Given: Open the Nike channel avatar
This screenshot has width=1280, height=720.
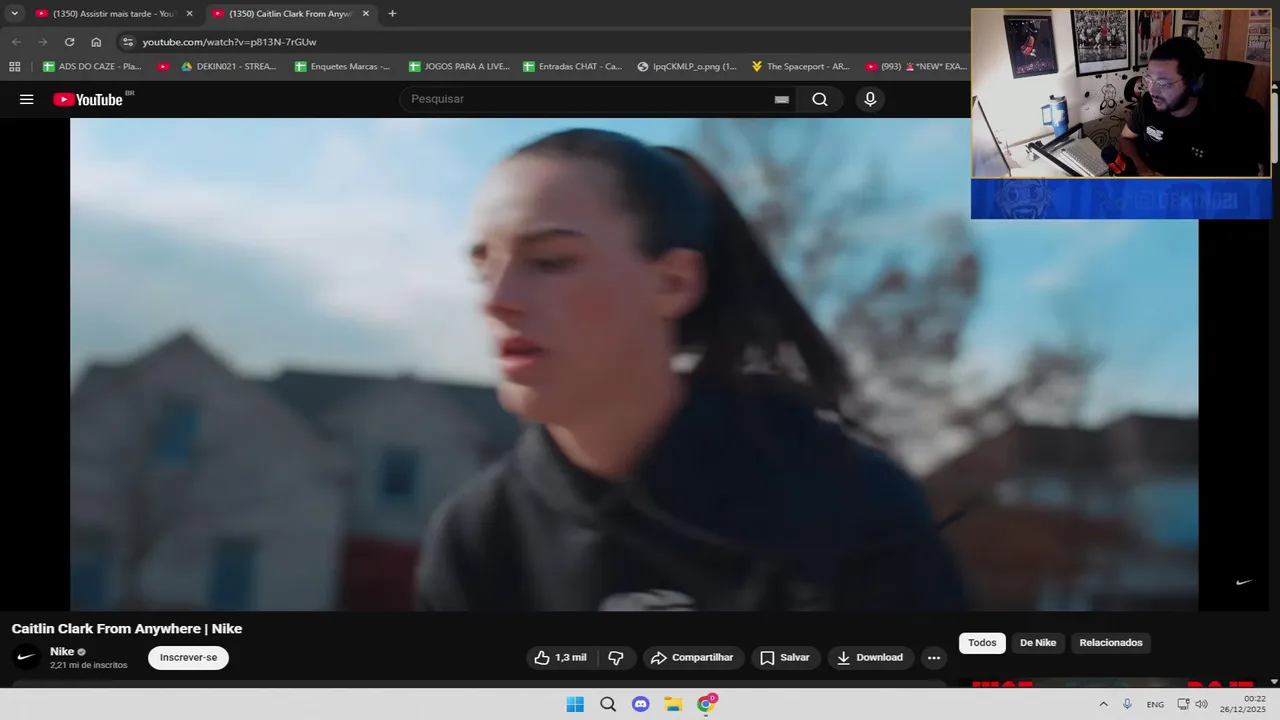Looking at the screenshot, I should [x=27, y=657].
